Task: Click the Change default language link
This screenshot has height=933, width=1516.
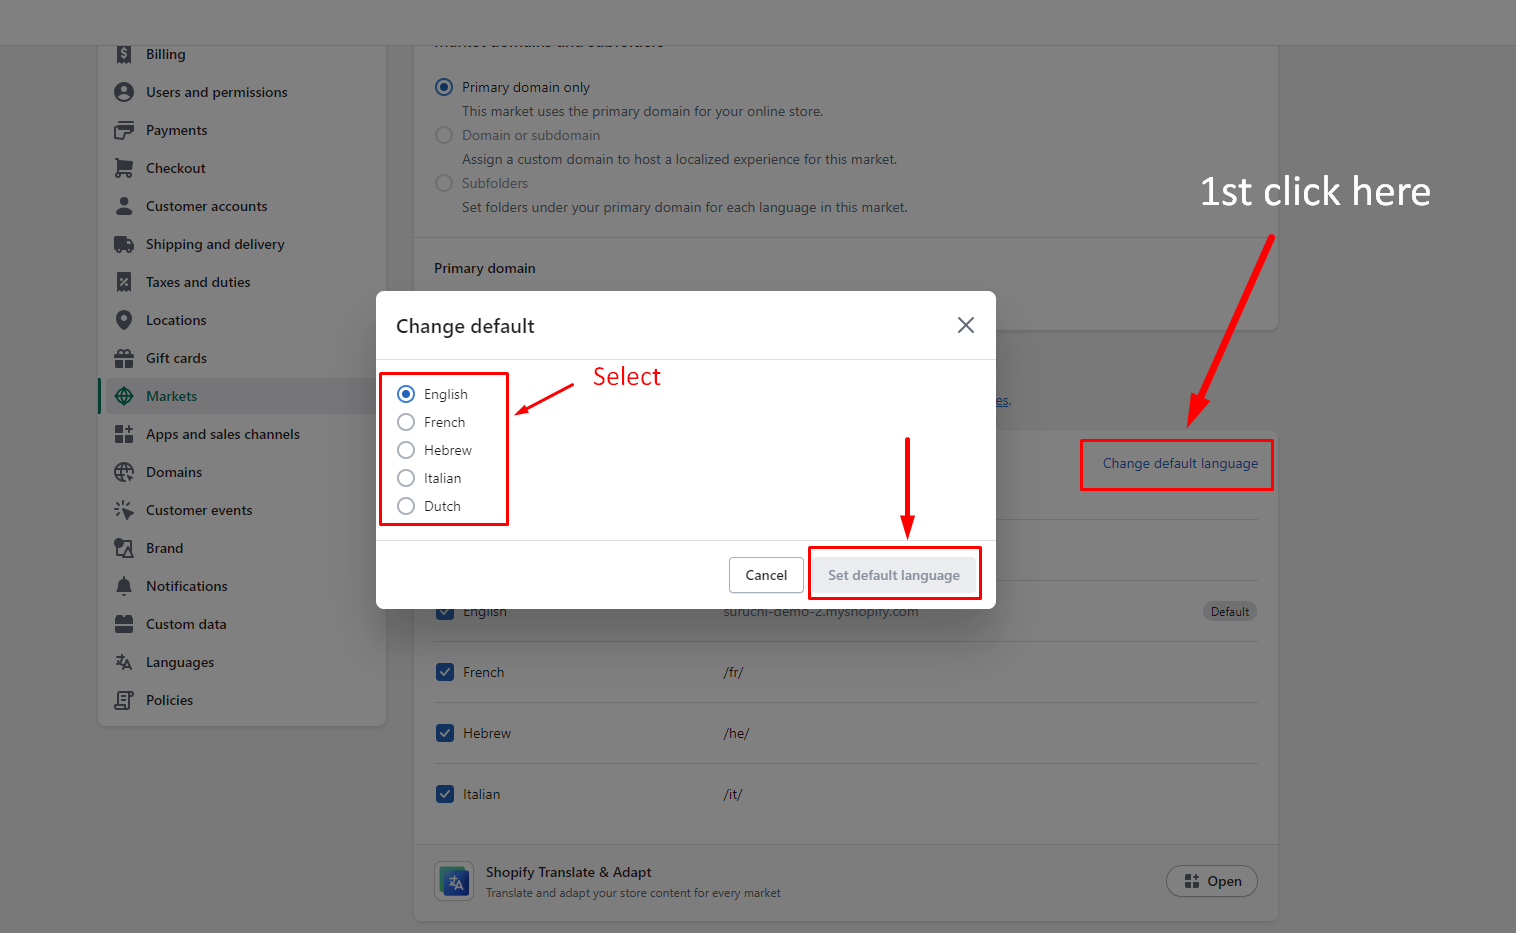Action: coord(1180,463)
